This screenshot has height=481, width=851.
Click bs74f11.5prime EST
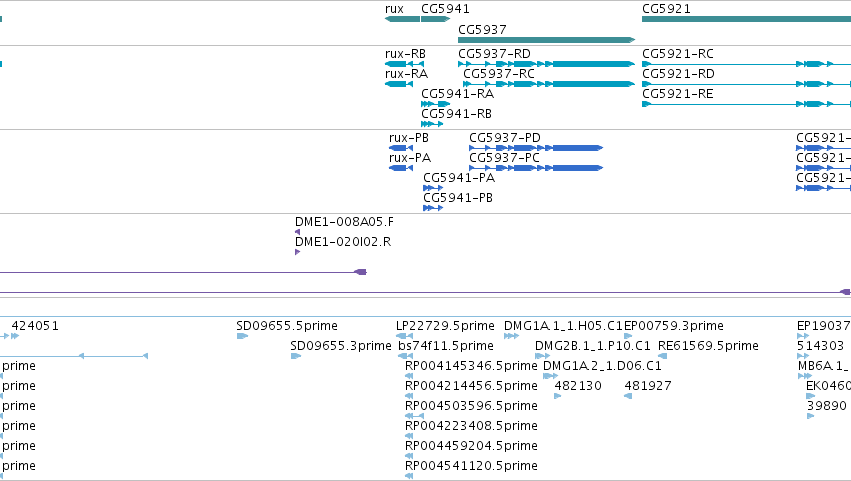pos(446,346)
